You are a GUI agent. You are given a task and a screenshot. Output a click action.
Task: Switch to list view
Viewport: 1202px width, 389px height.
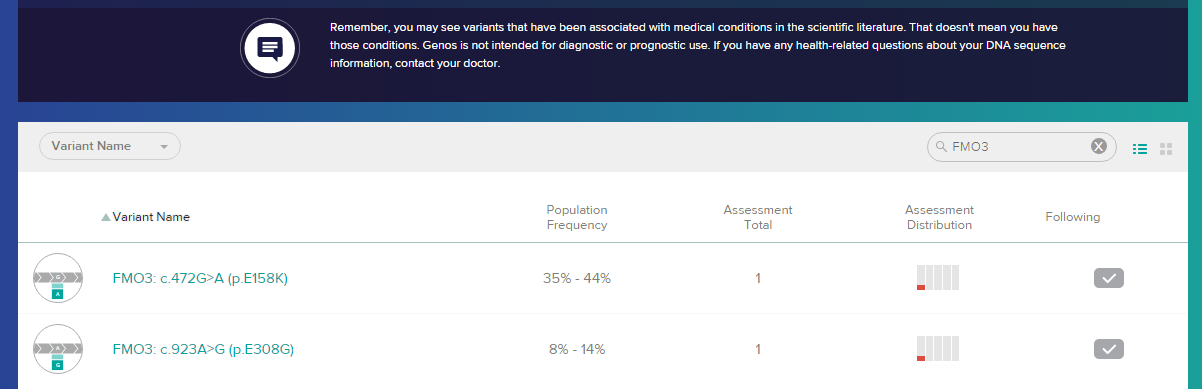click(1139, 149)
